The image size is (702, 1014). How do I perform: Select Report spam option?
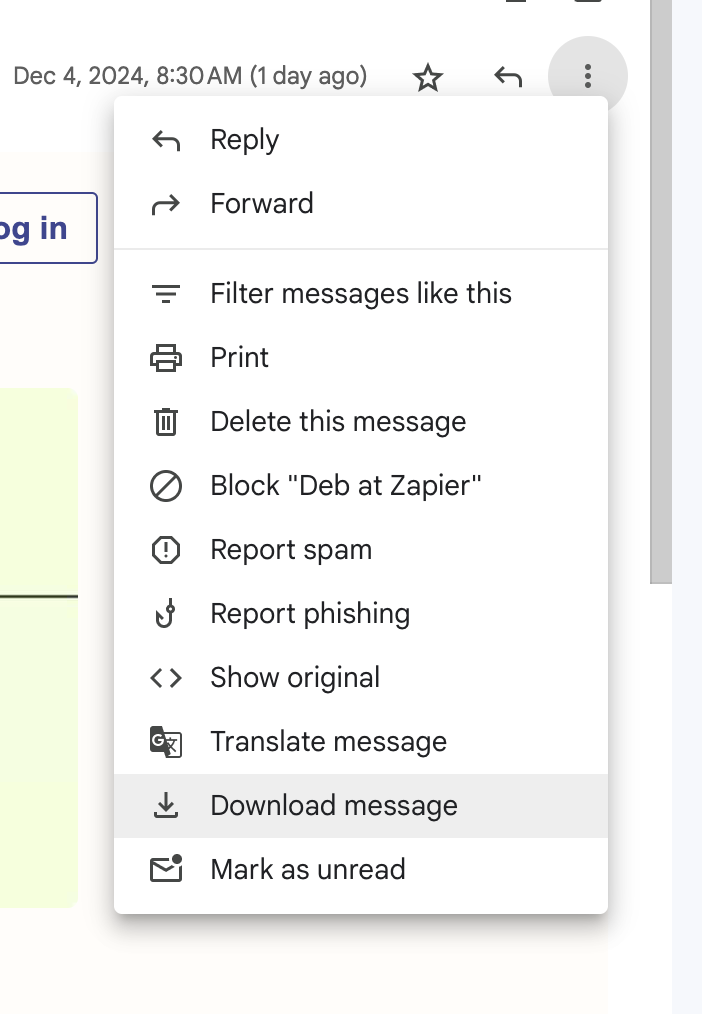pyautogui.click(x=361, y=550)
